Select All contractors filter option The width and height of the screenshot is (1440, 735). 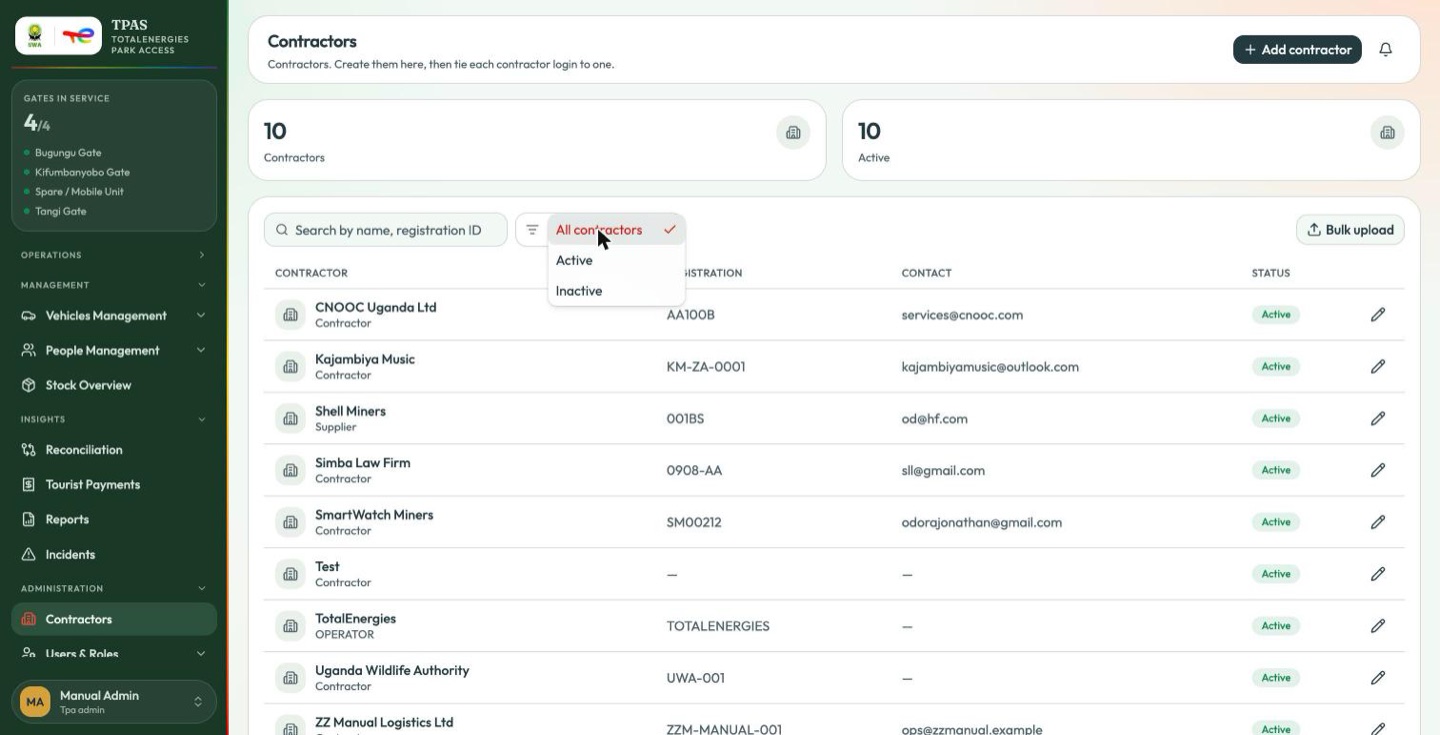616,230
